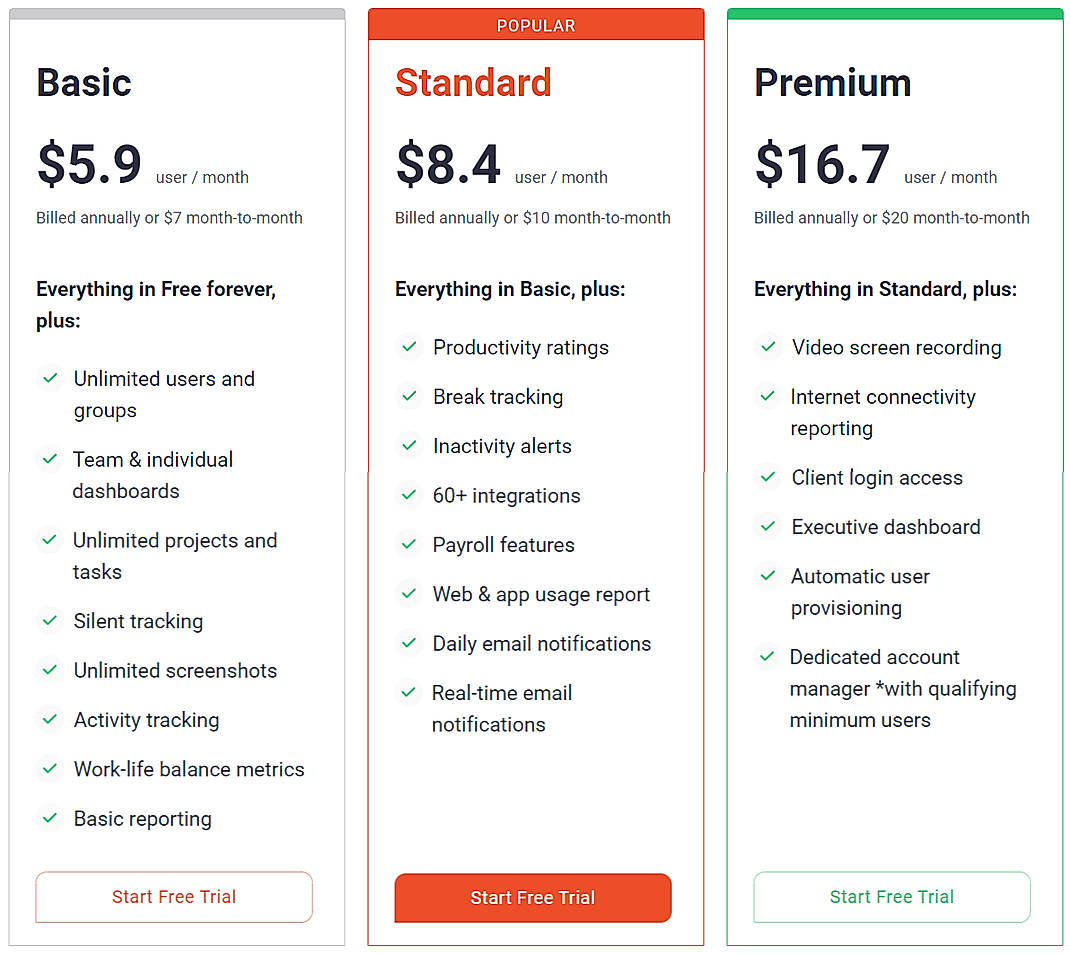Click the $8.4 Standard price

click(x=449, y=163)
